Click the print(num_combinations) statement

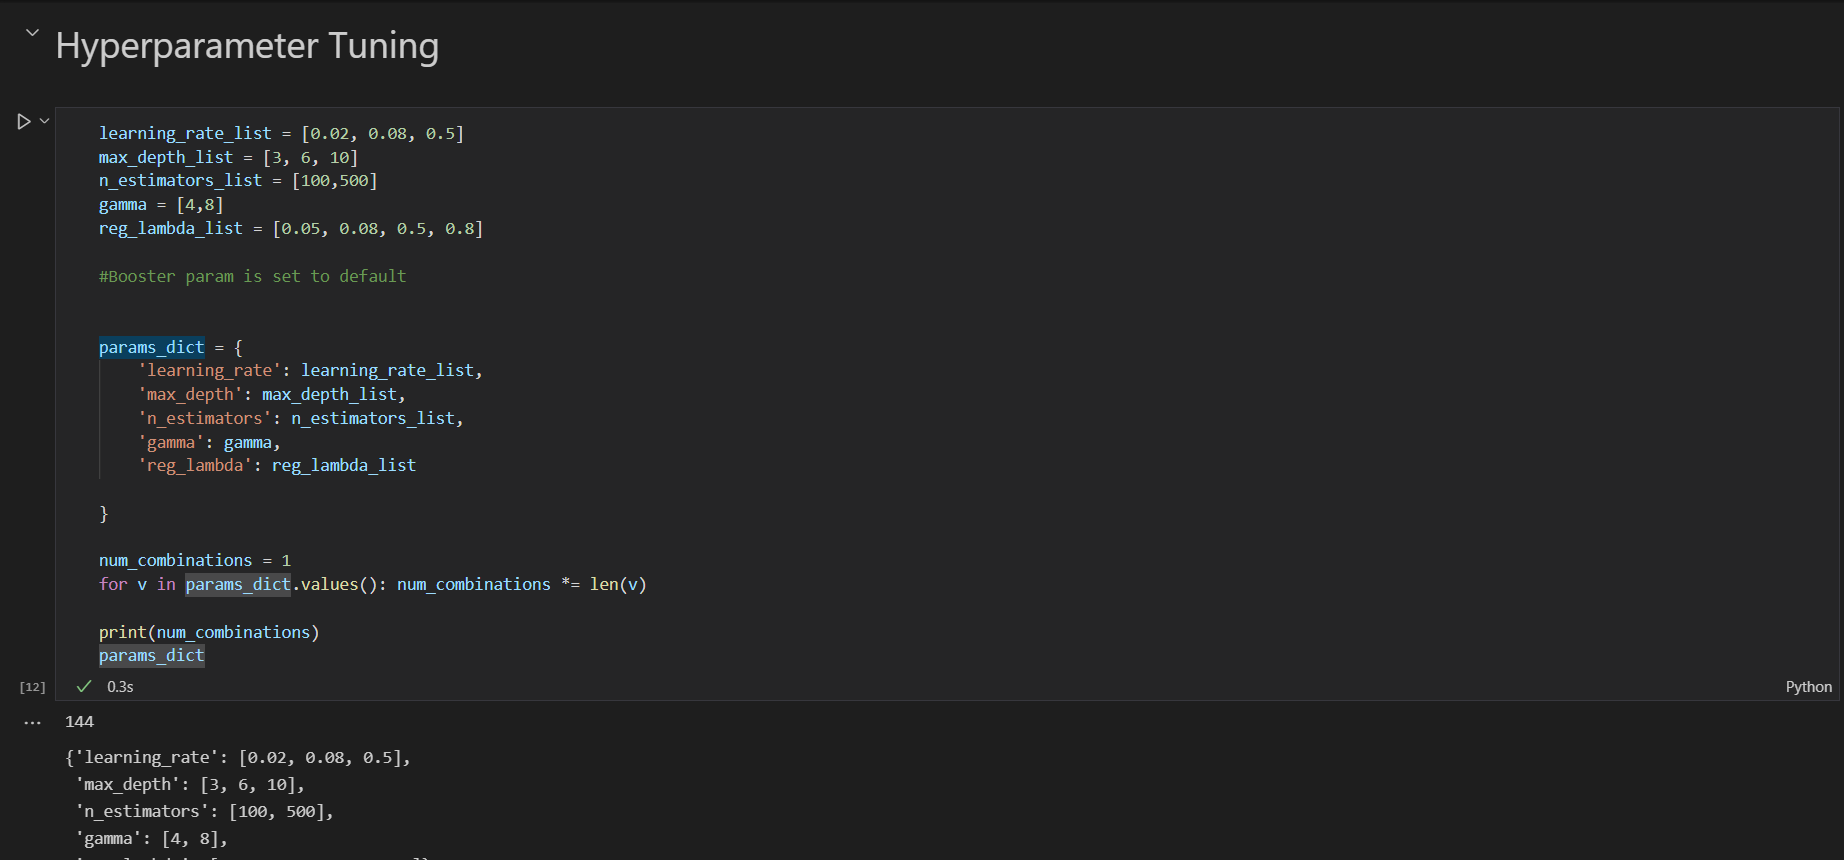pos(209,632)
